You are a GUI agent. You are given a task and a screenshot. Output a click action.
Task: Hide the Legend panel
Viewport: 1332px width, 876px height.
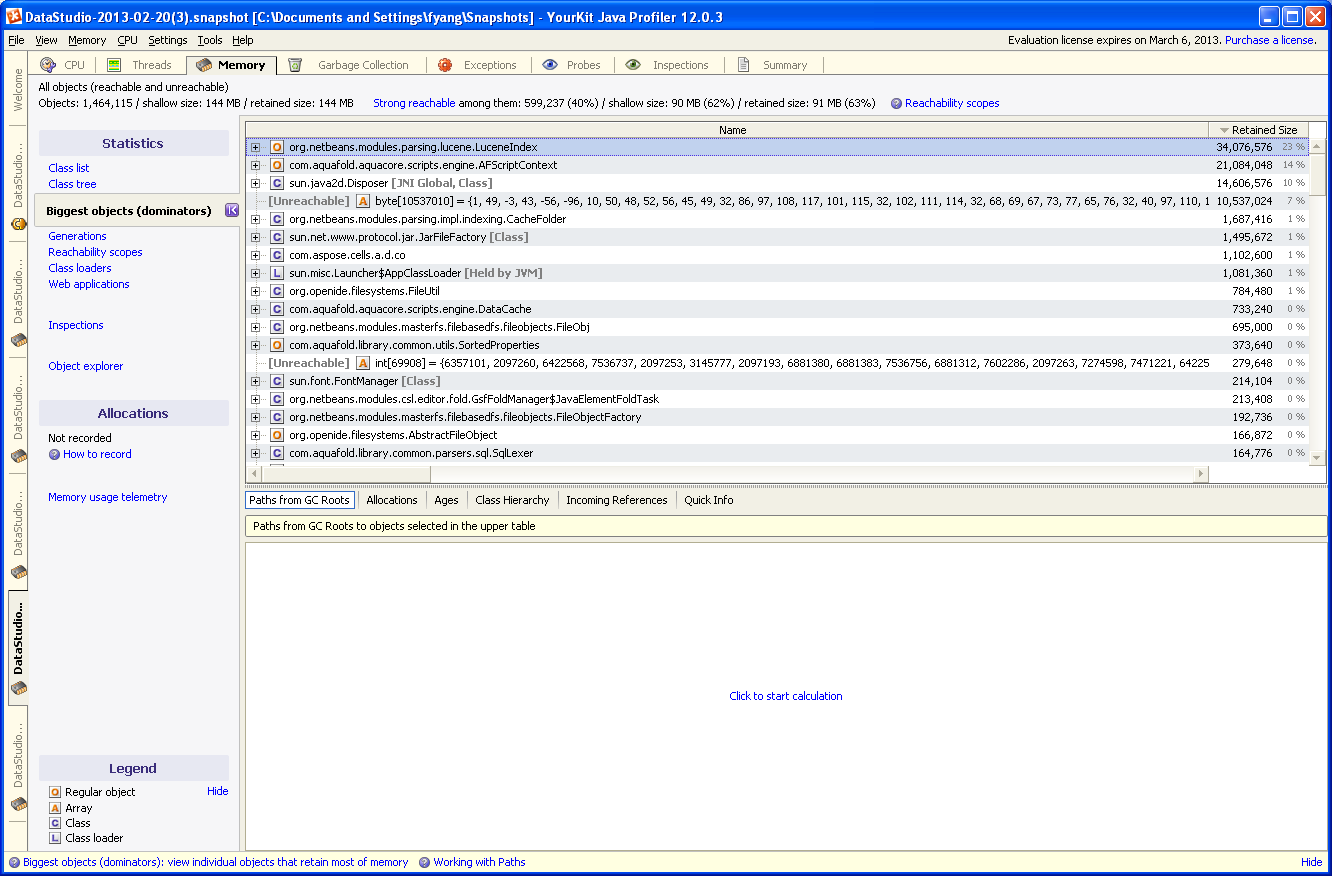(x=217, y=791)
